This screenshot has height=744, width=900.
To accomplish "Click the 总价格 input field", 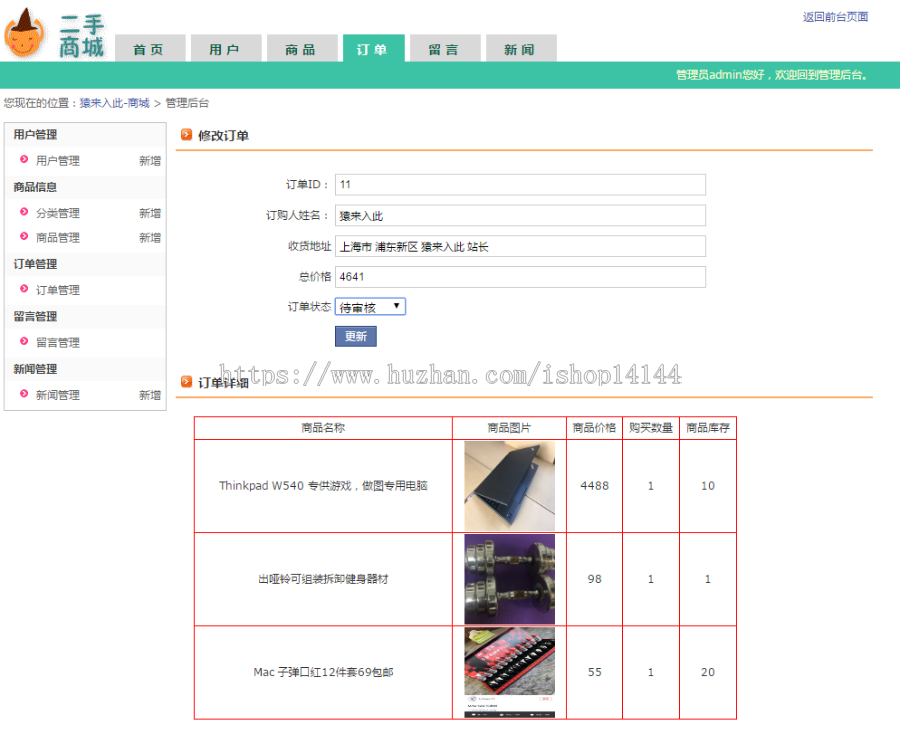I will click(520, 277).
